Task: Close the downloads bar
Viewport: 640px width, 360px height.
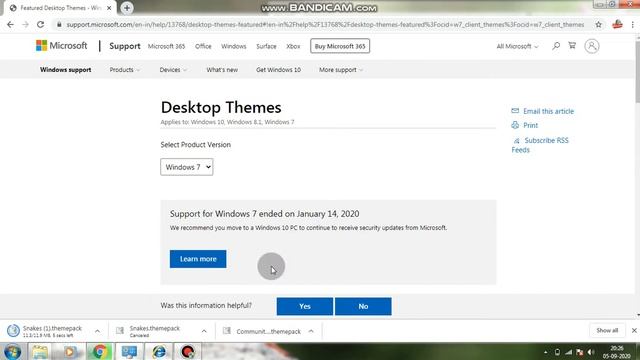Action: point(634,330)
